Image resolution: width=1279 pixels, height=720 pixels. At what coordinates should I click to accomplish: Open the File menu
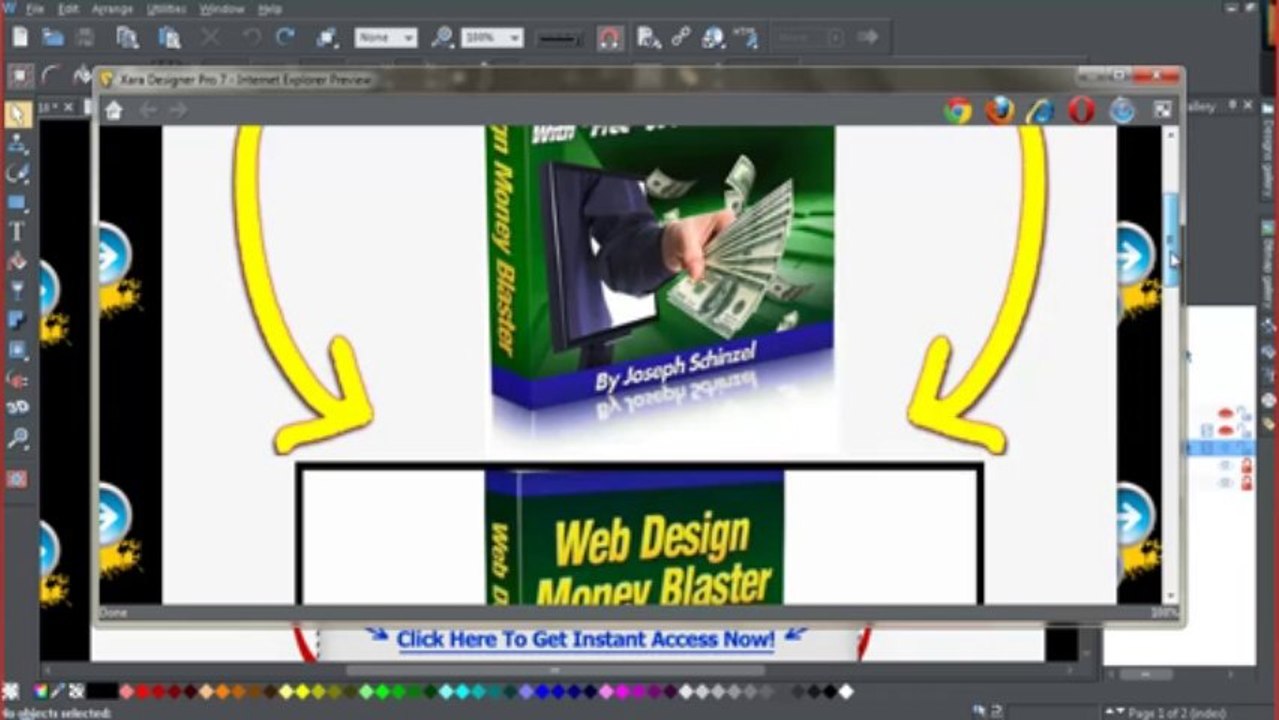(x=35, y=9)
